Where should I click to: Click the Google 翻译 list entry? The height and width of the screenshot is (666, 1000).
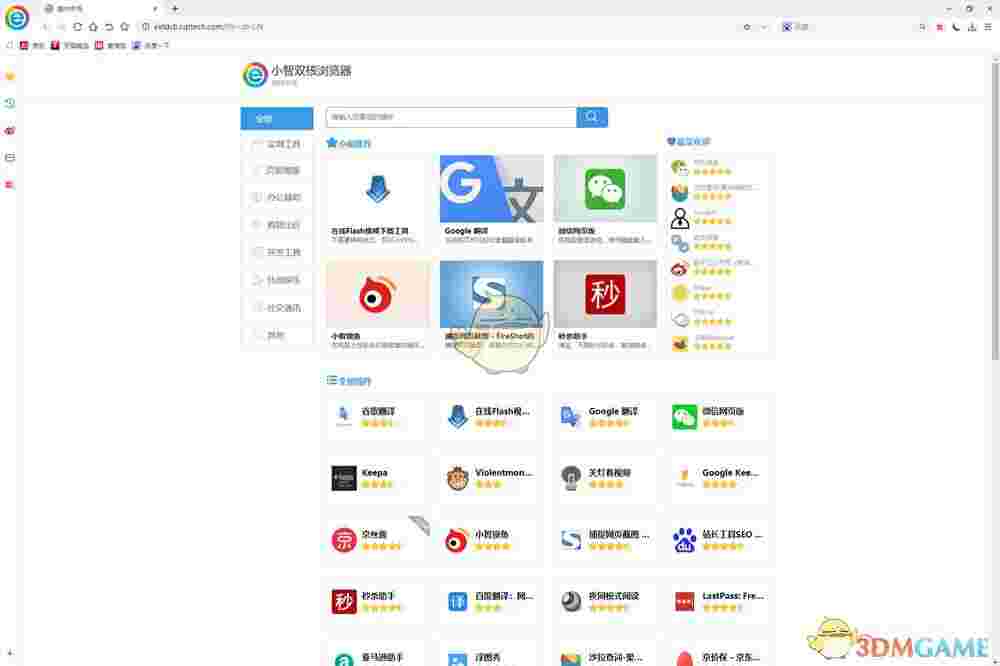pos(605,417)
